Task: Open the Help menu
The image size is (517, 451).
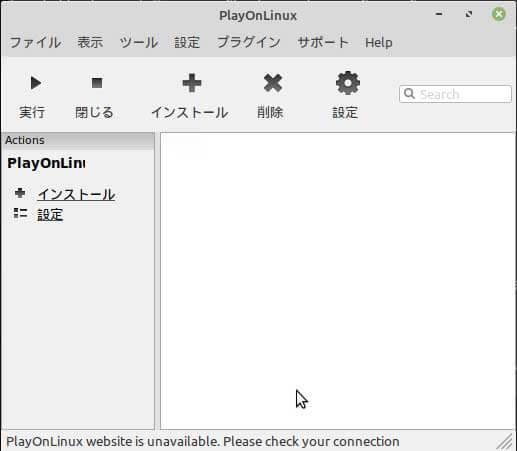Action: coord(379,43)
